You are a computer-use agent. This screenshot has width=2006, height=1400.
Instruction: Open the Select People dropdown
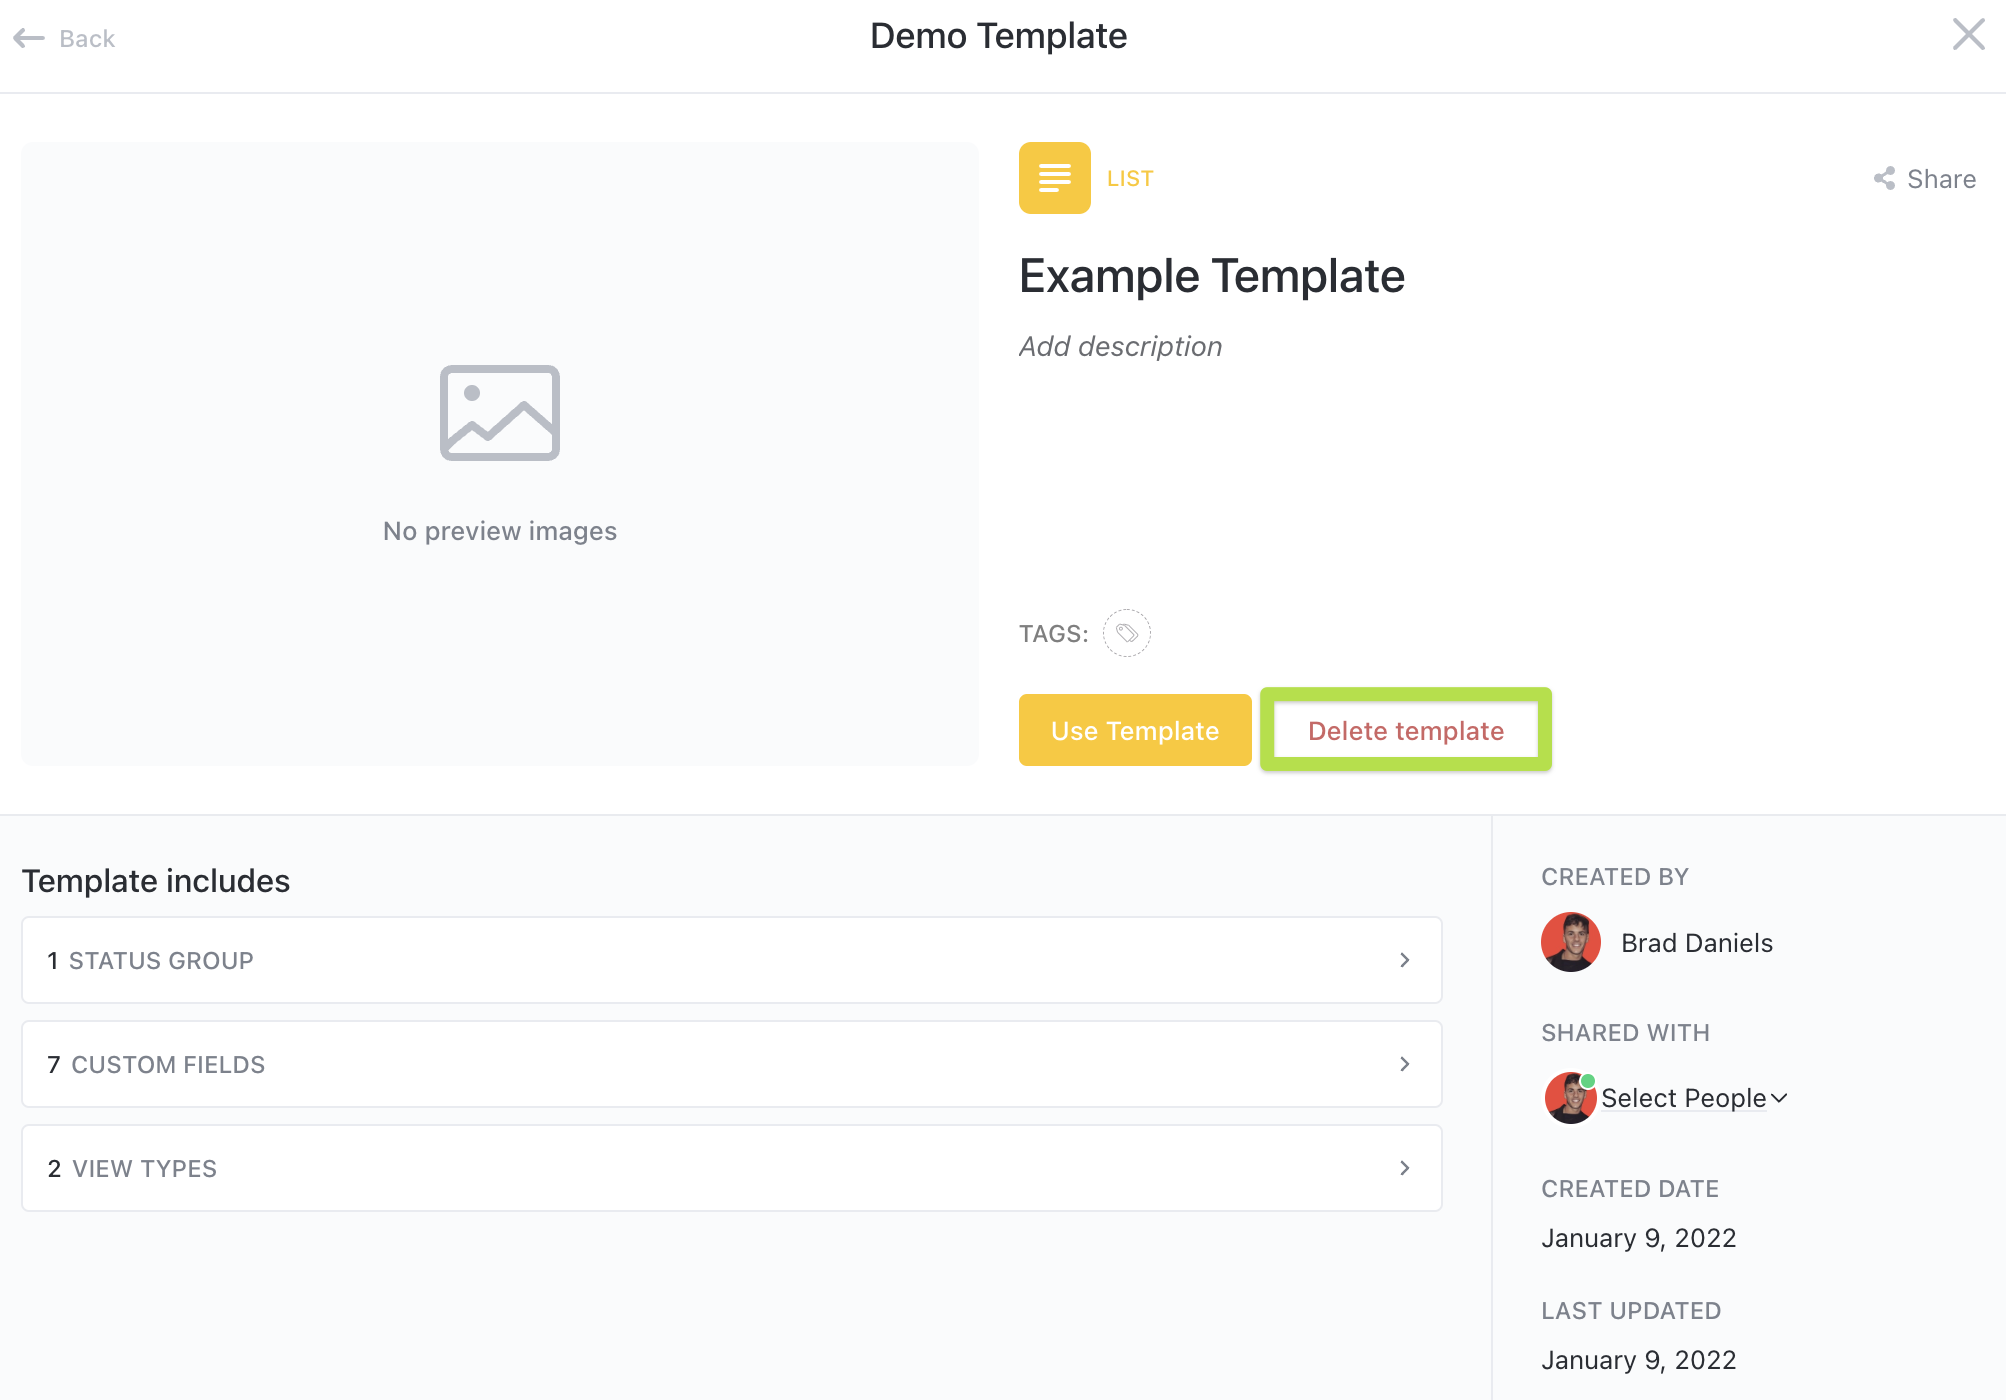(1694, 1098)
